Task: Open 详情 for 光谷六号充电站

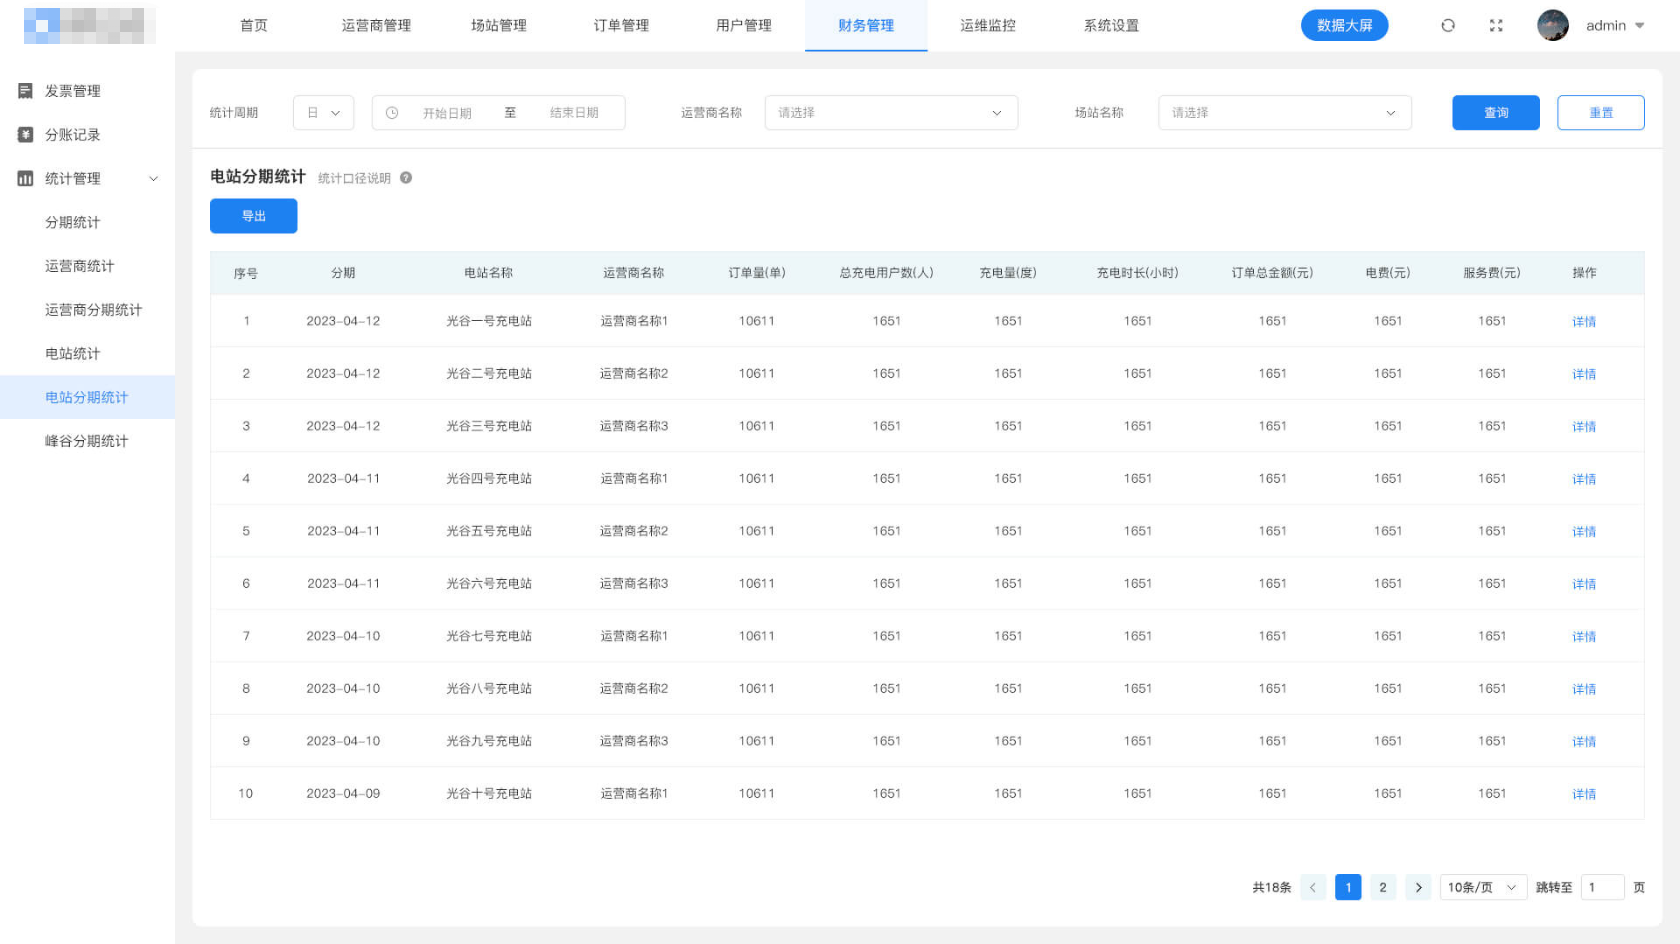Action: pos(1584,584)
